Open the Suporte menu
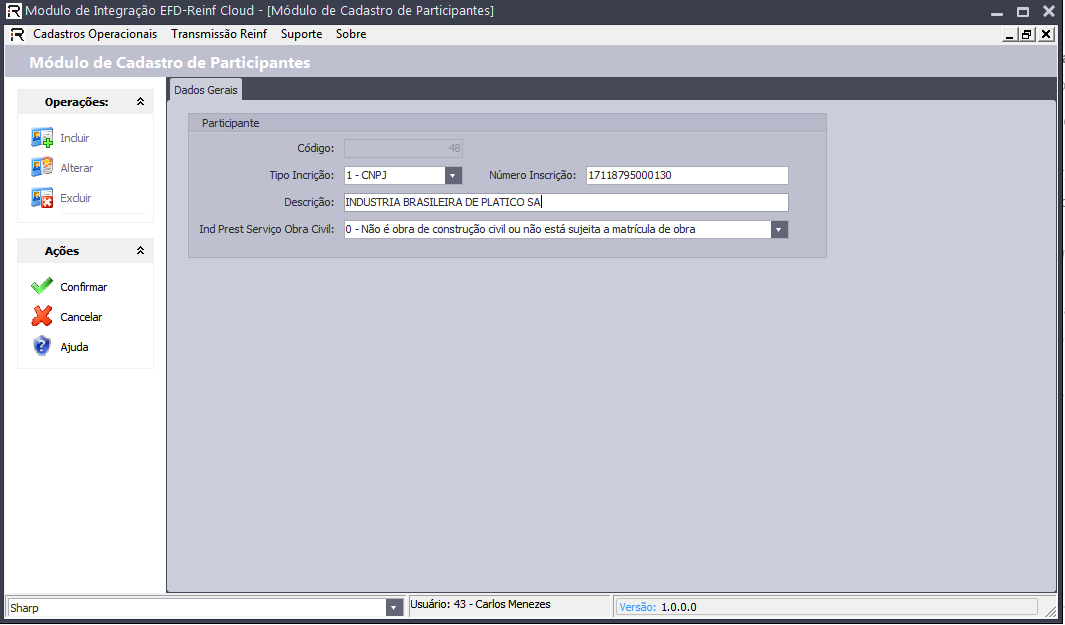The image size is (1065, 625). pyautogui.click(x=302, y=34)
